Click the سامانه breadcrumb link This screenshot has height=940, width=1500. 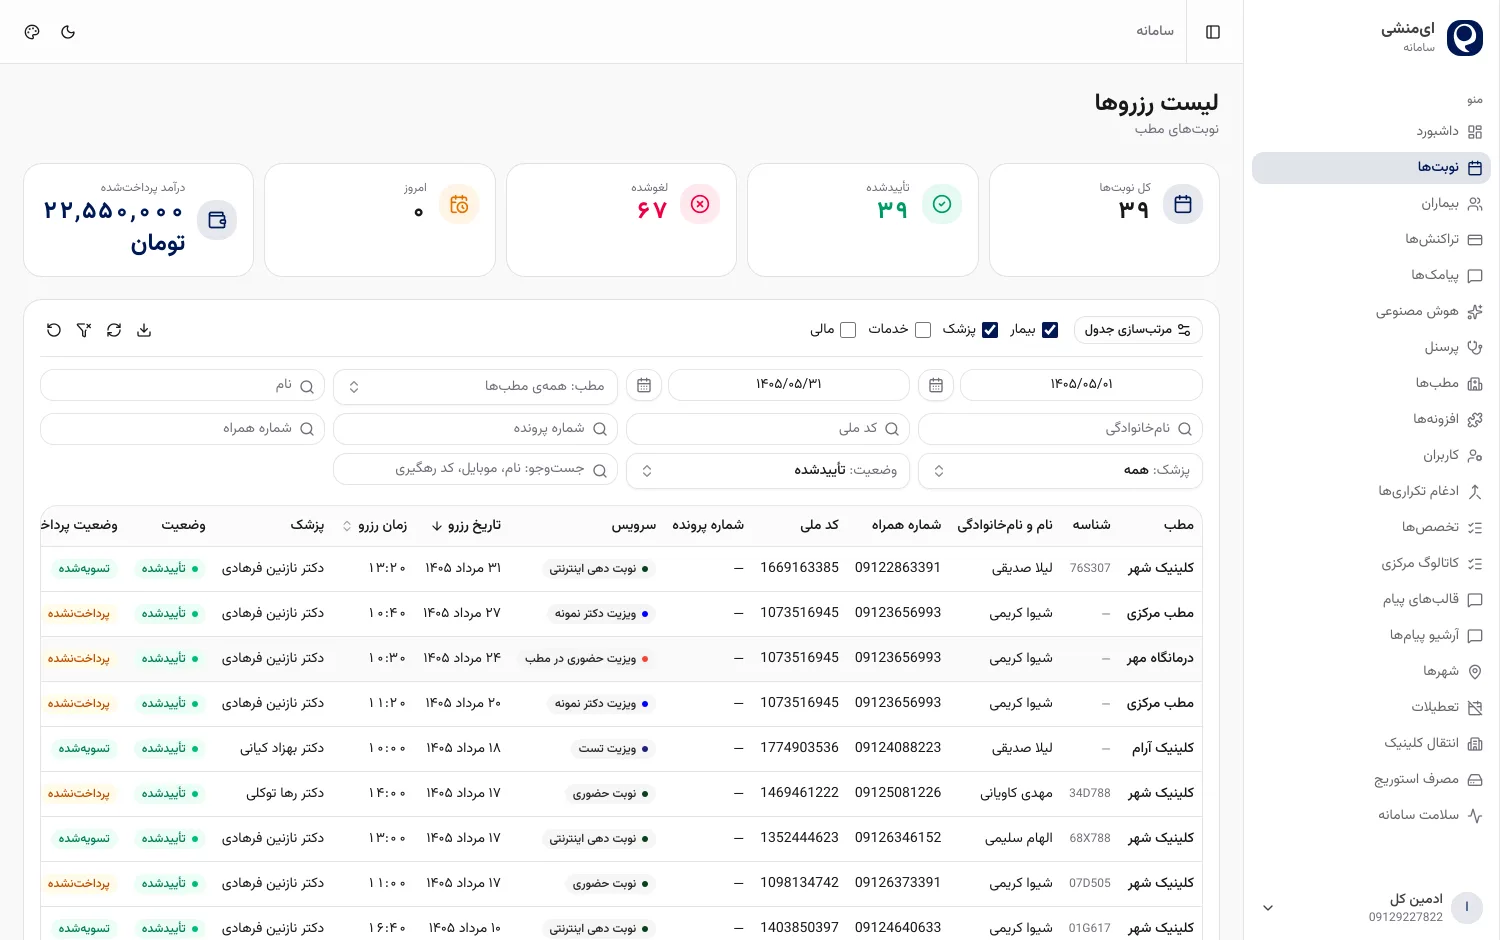(x=1155, y=31)
